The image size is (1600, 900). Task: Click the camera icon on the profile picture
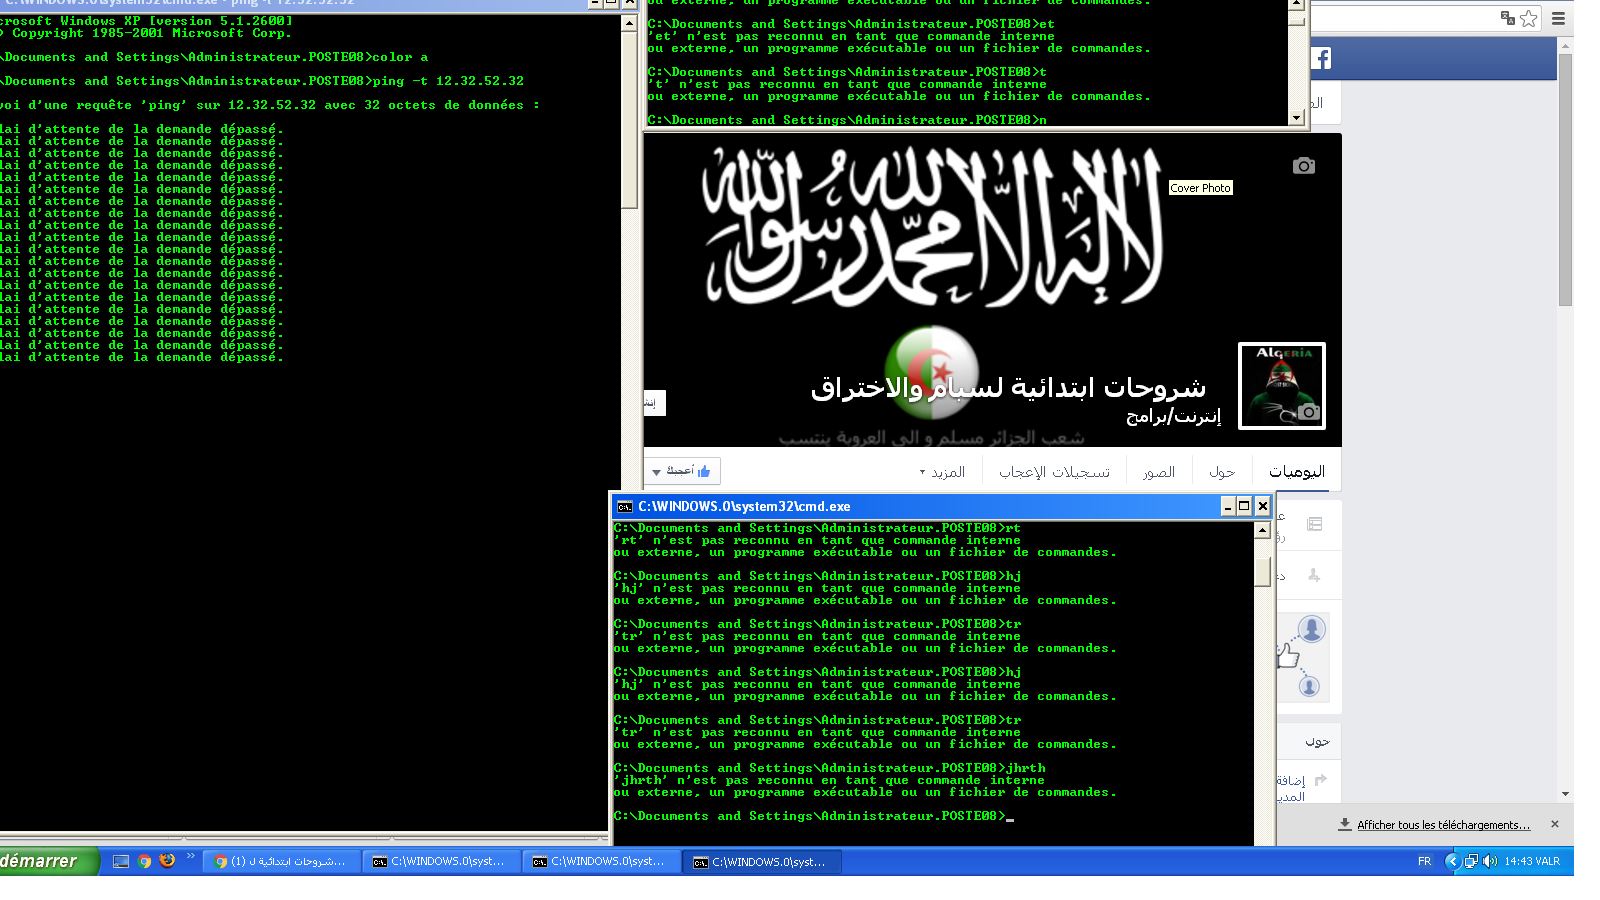coord(1309,412)
